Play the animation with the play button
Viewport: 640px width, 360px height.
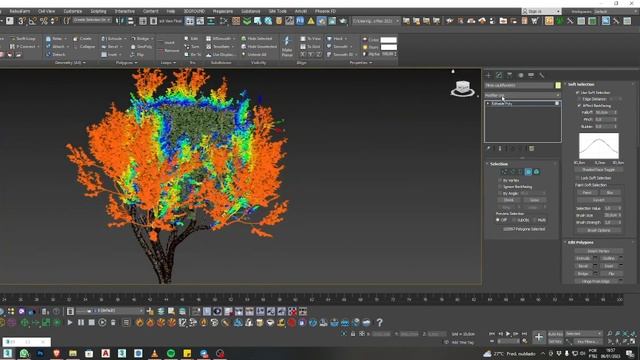pyautogui.click(x=508, y=334)
